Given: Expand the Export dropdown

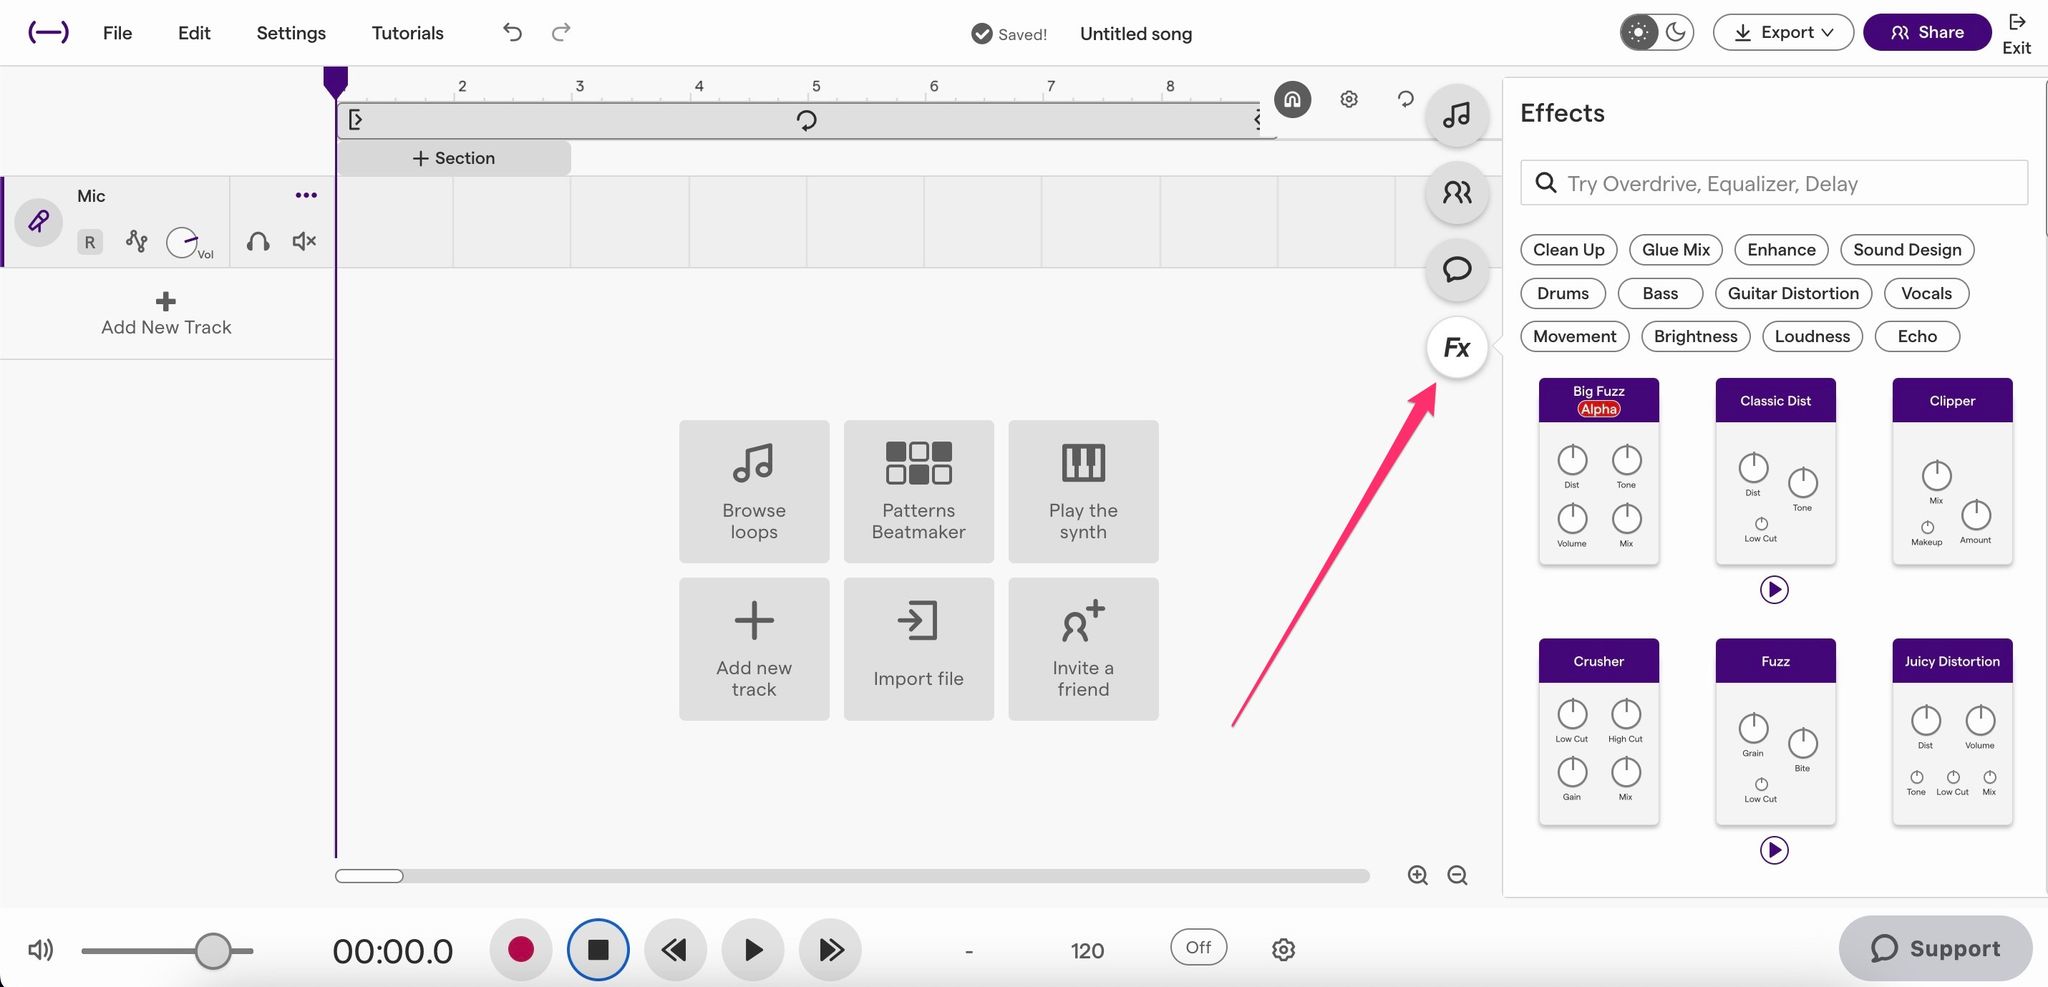Looking at the screenshot, I should (x=1782, y=31).
